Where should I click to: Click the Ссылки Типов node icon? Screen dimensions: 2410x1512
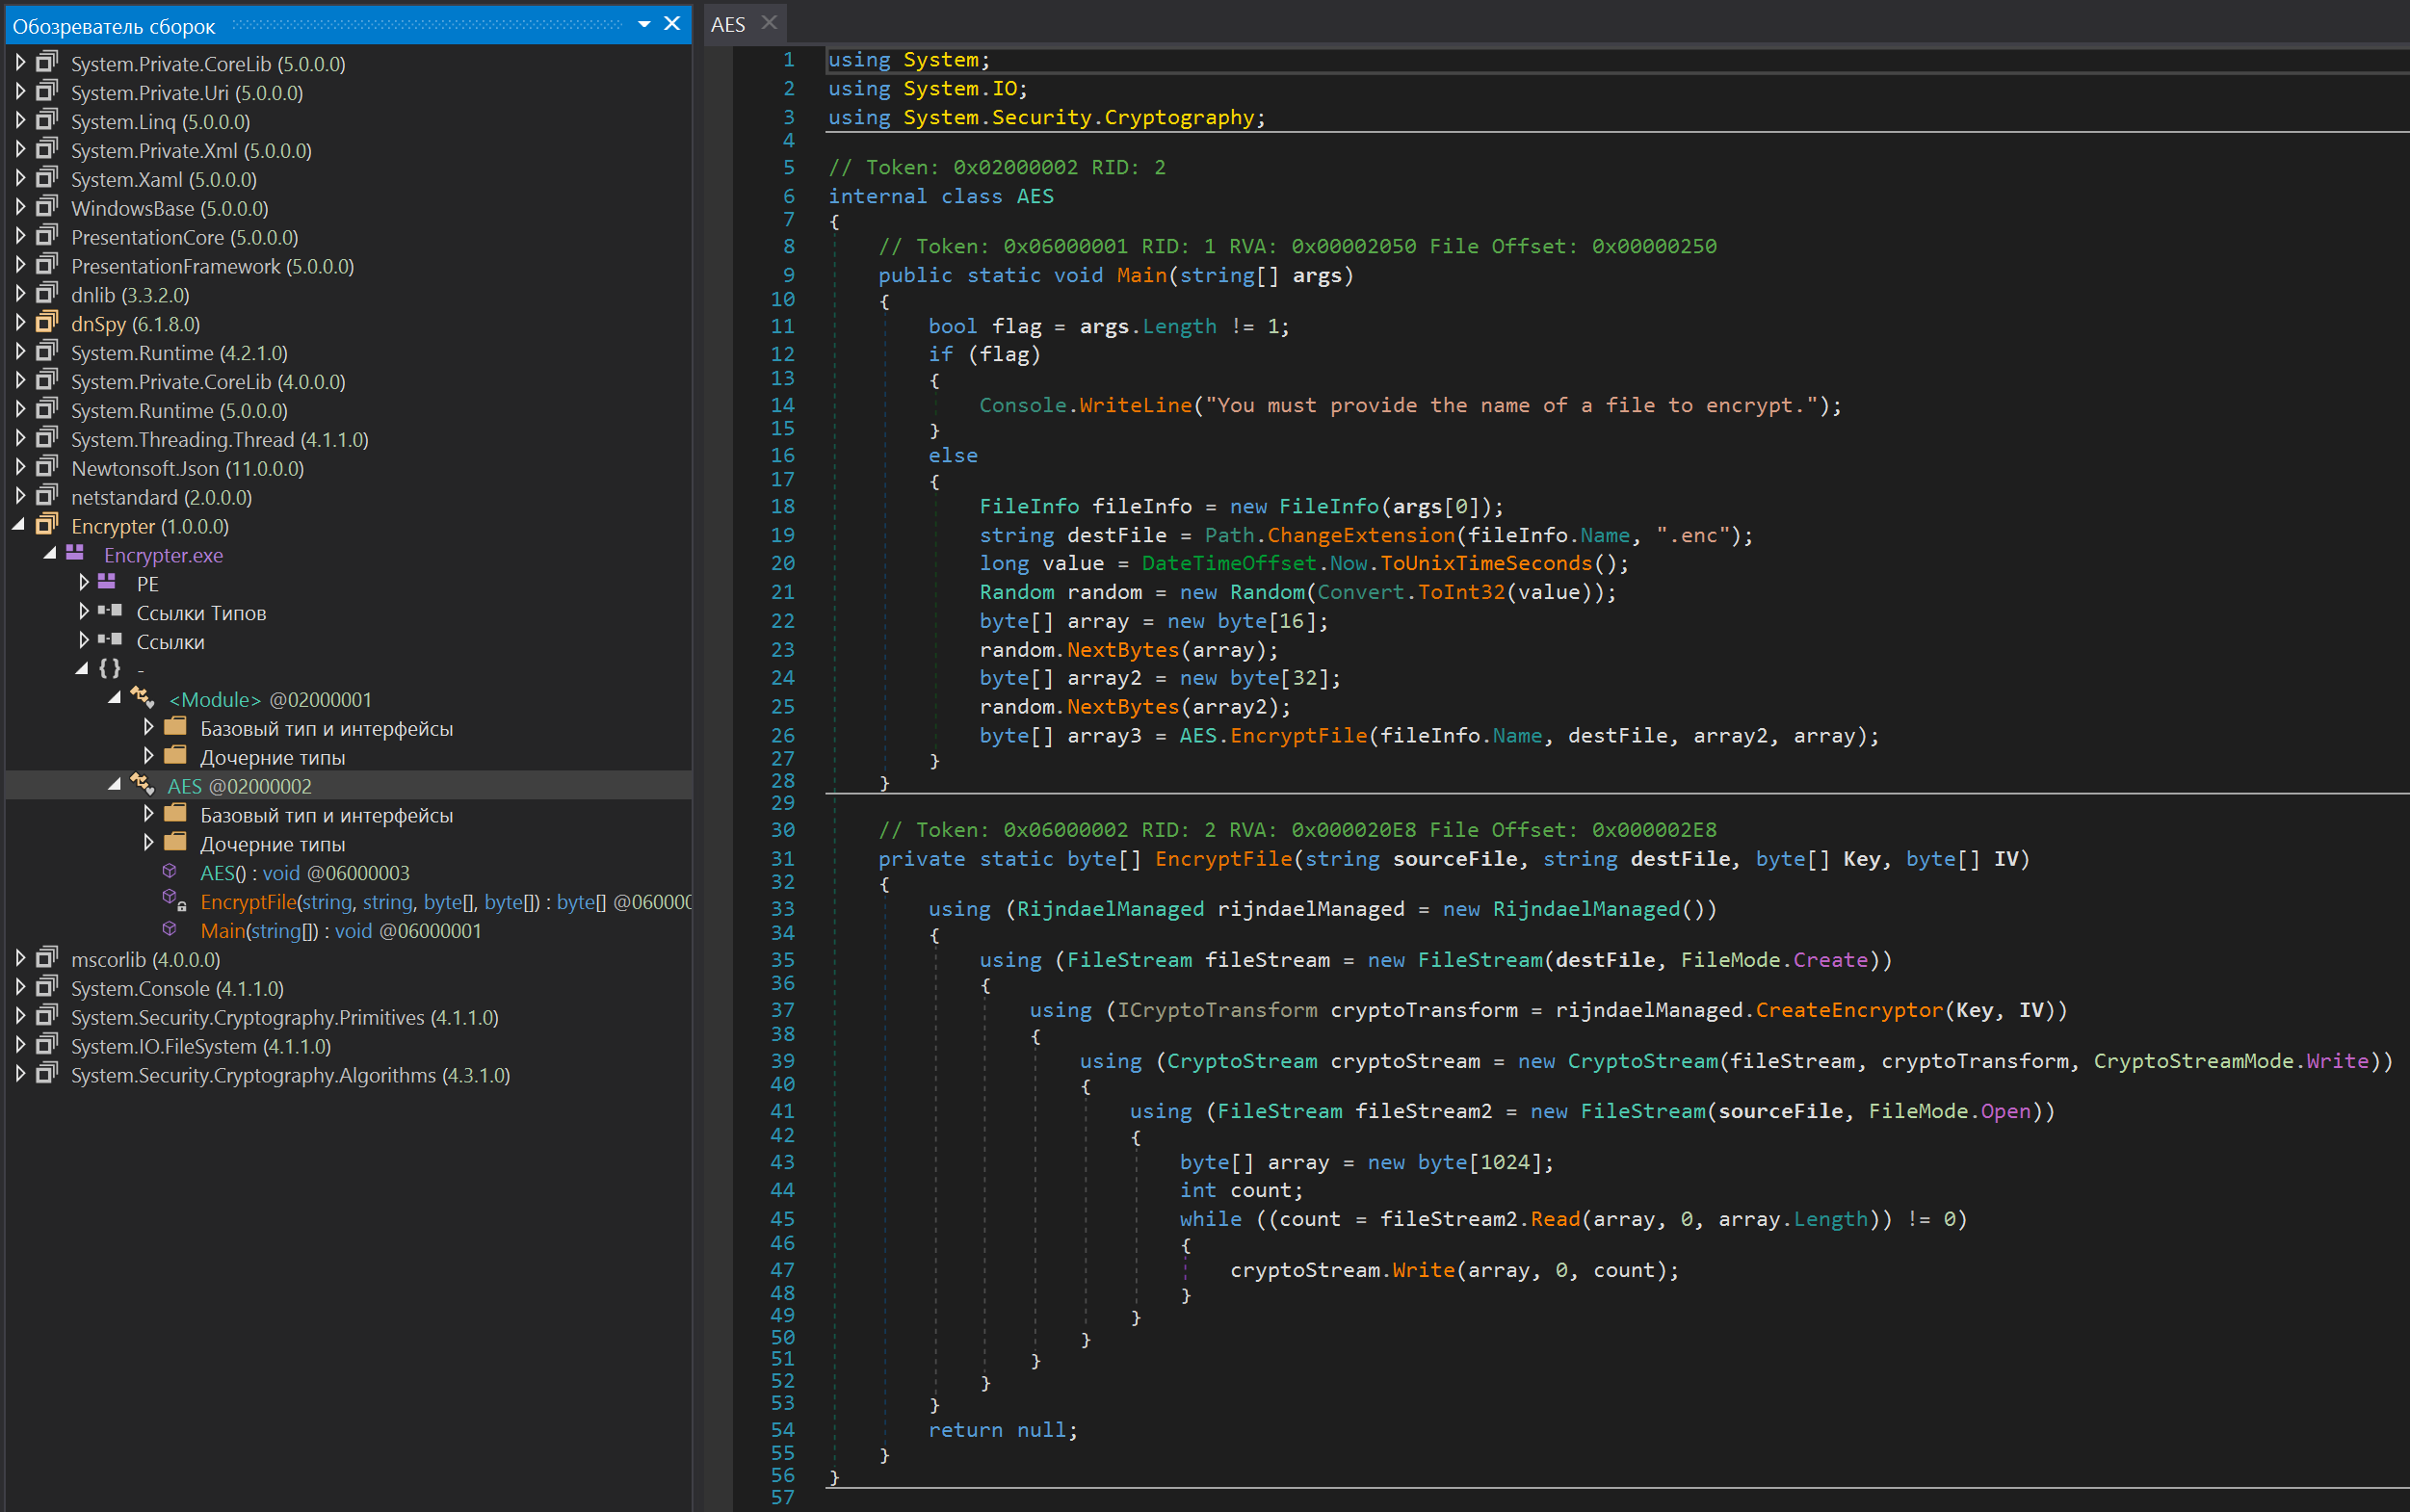click(110, 611)
